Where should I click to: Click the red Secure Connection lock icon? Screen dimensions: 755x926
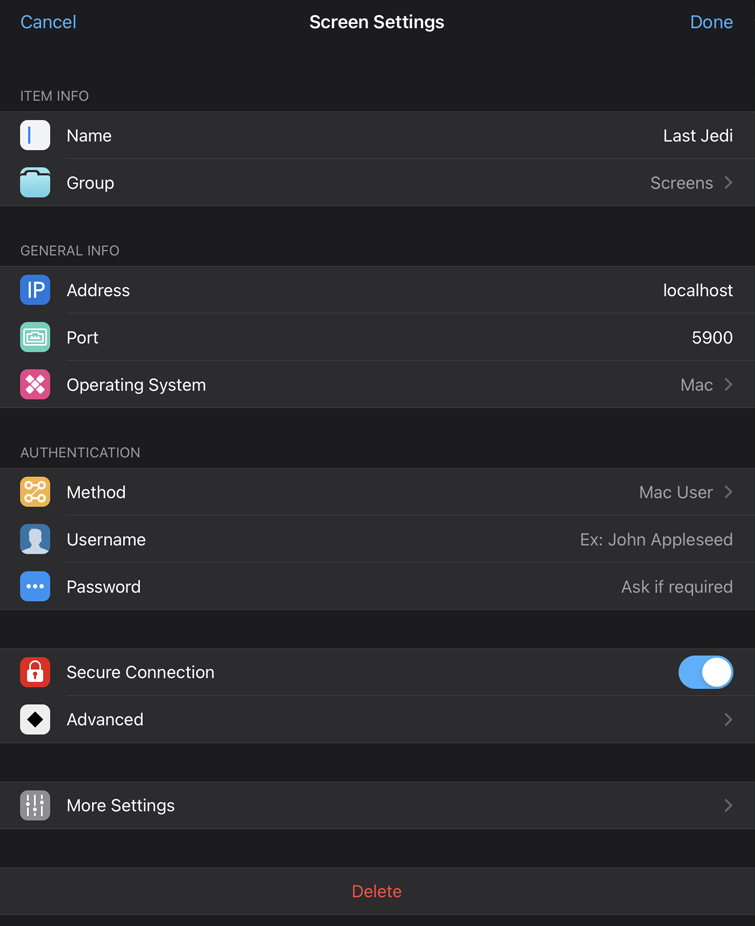(35, 672)
